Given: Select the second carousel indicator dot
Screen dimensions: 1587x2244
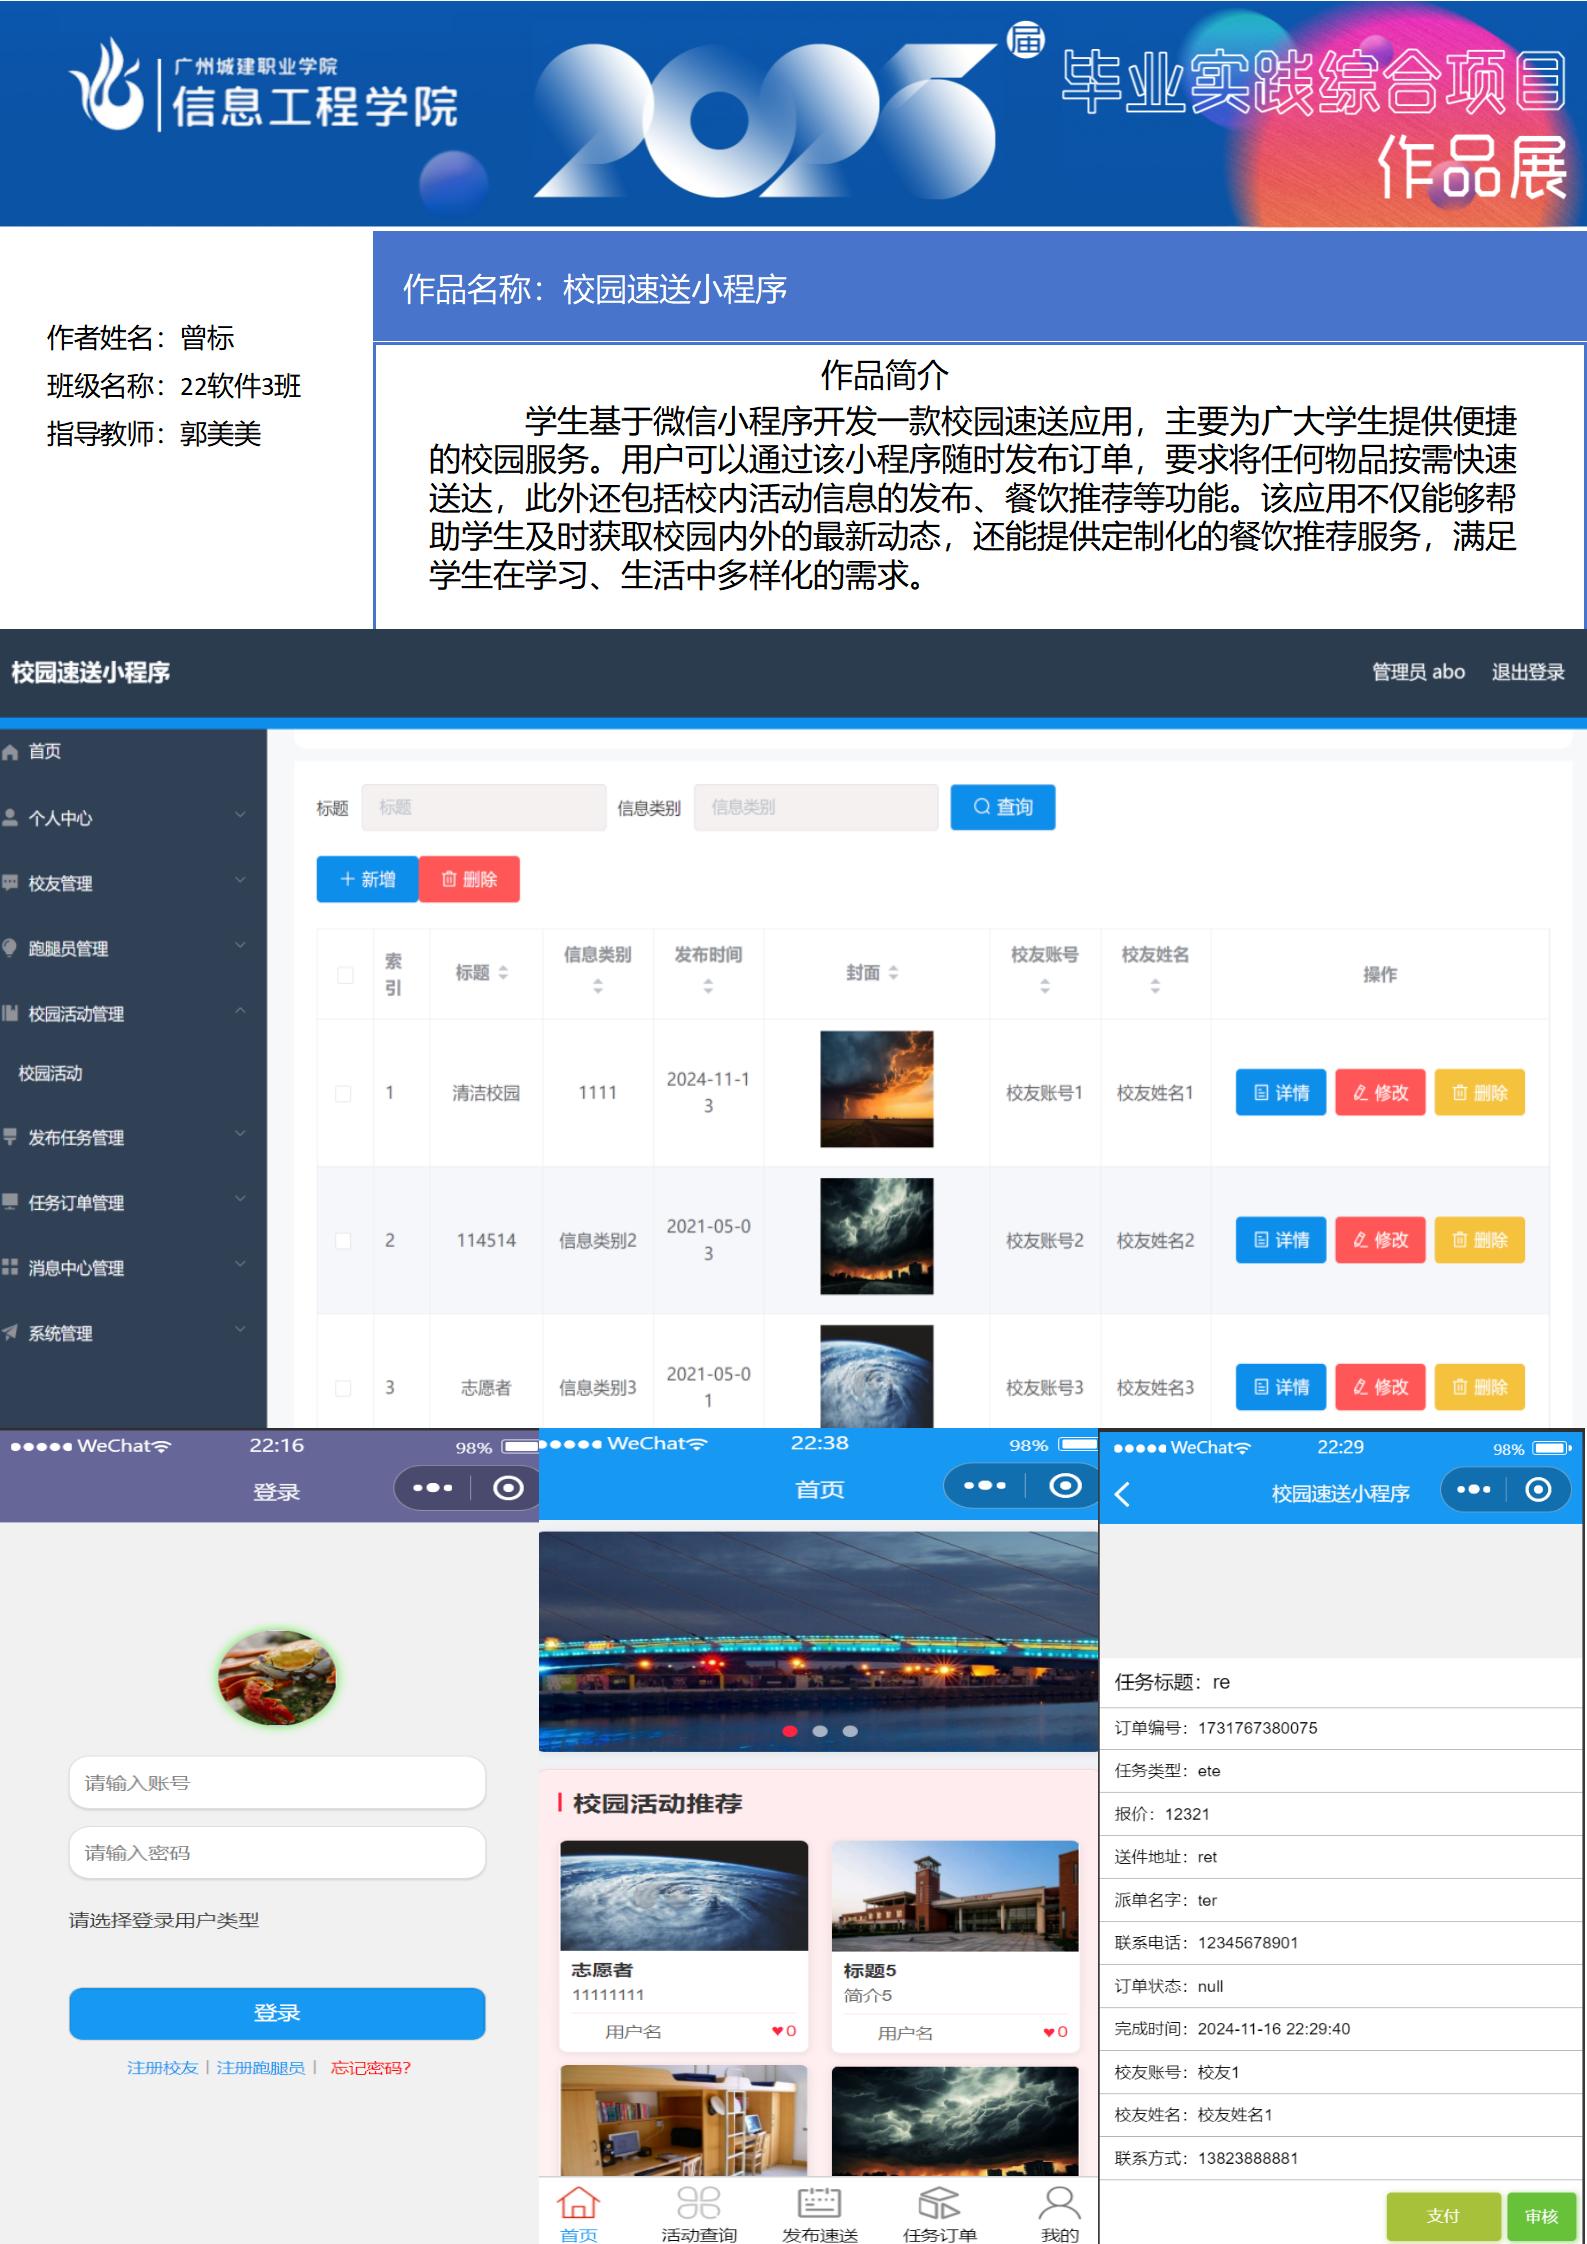Looking at the screenshot, I should coord(820,1731).
